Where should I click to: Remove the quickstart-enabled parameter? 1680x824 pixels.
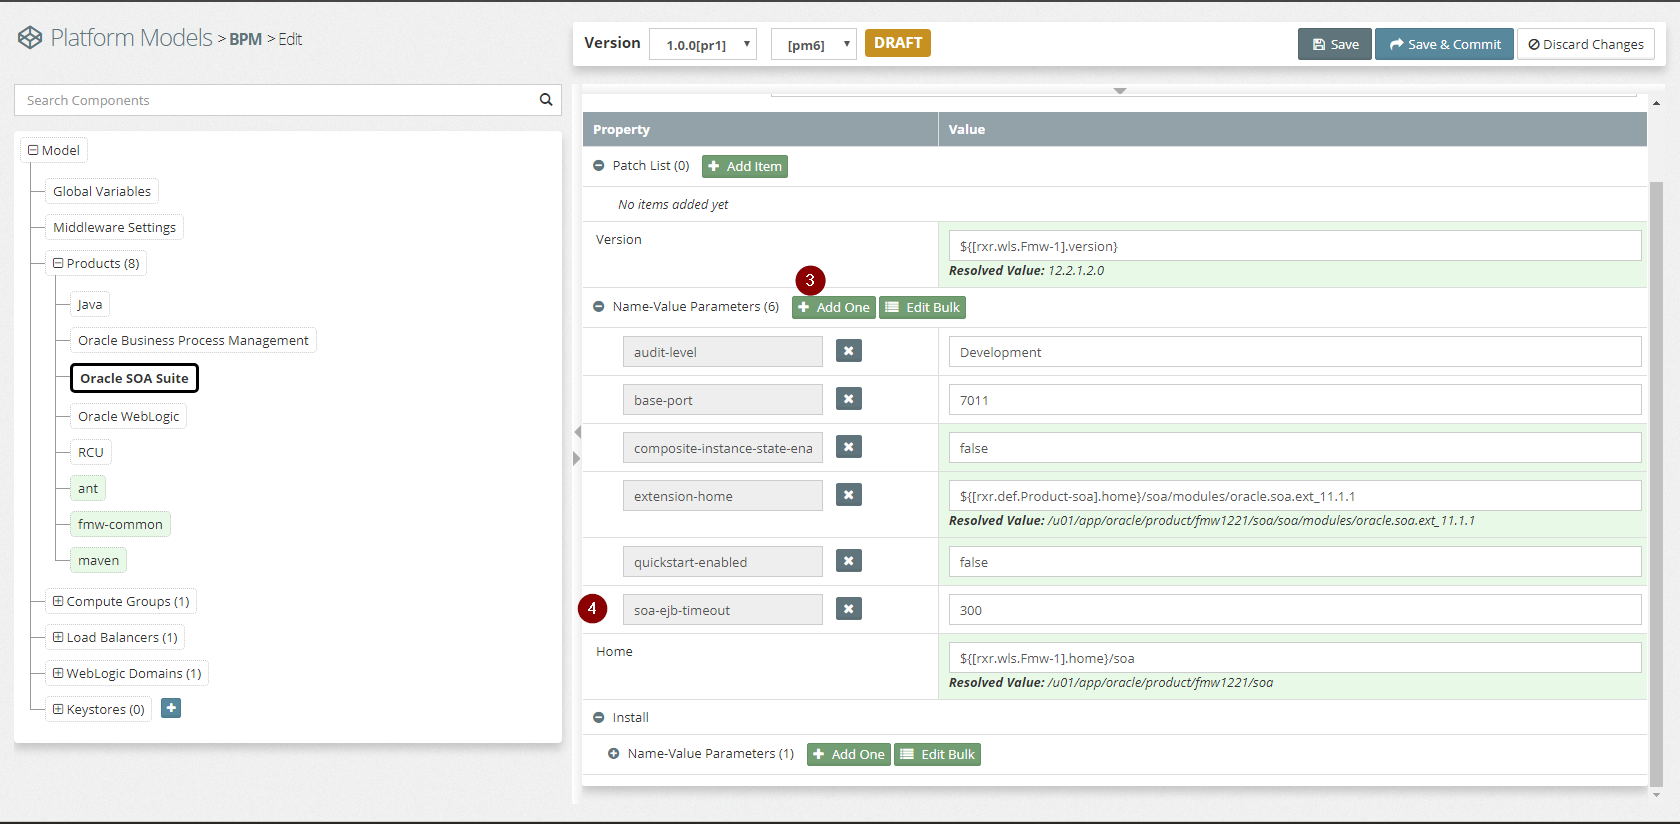tap(848, 561)
